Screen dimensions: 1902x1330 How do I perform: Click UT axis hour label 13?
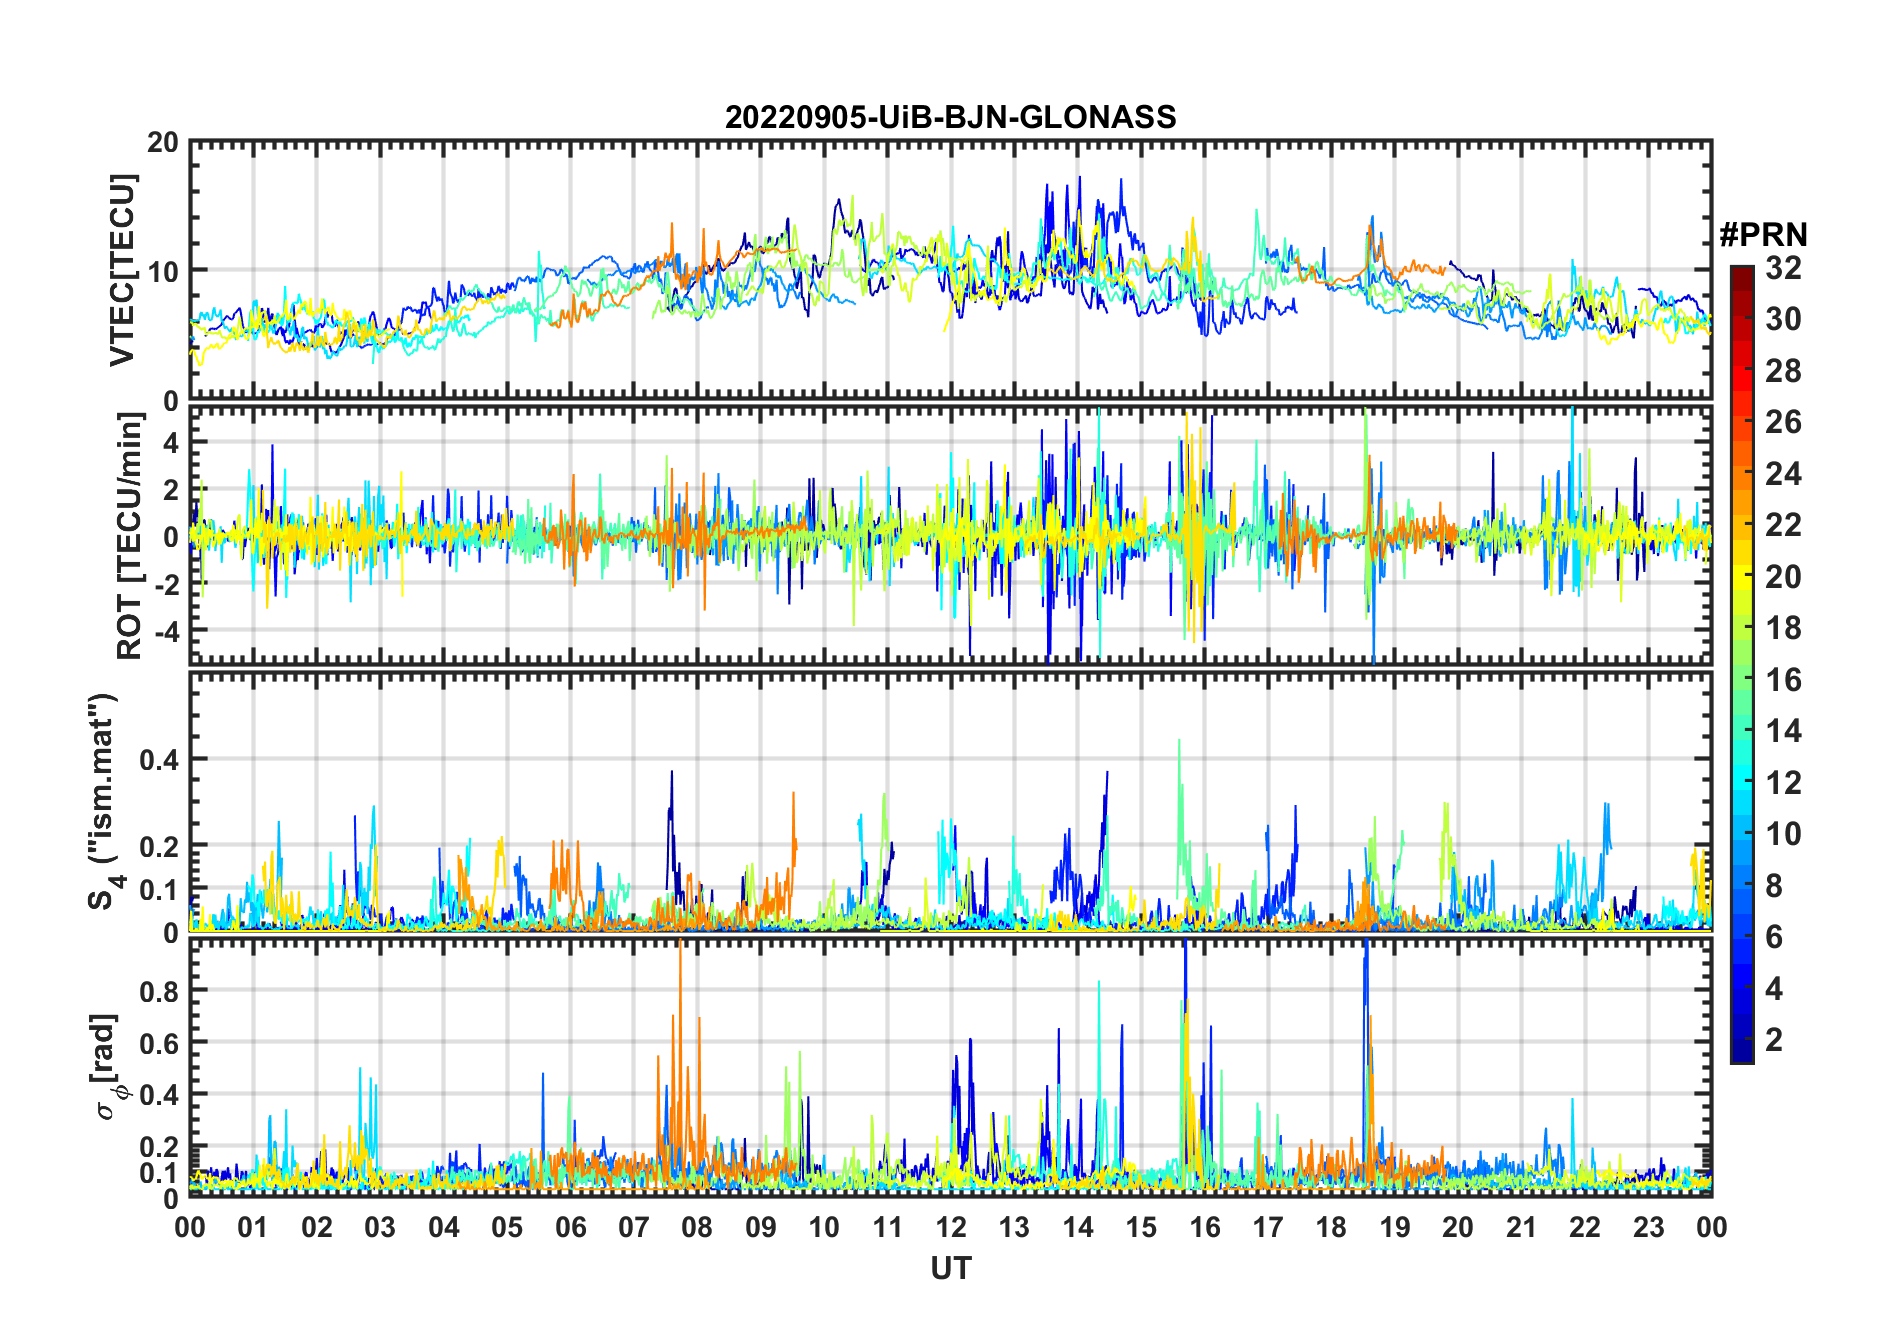coord(1015,1227)
